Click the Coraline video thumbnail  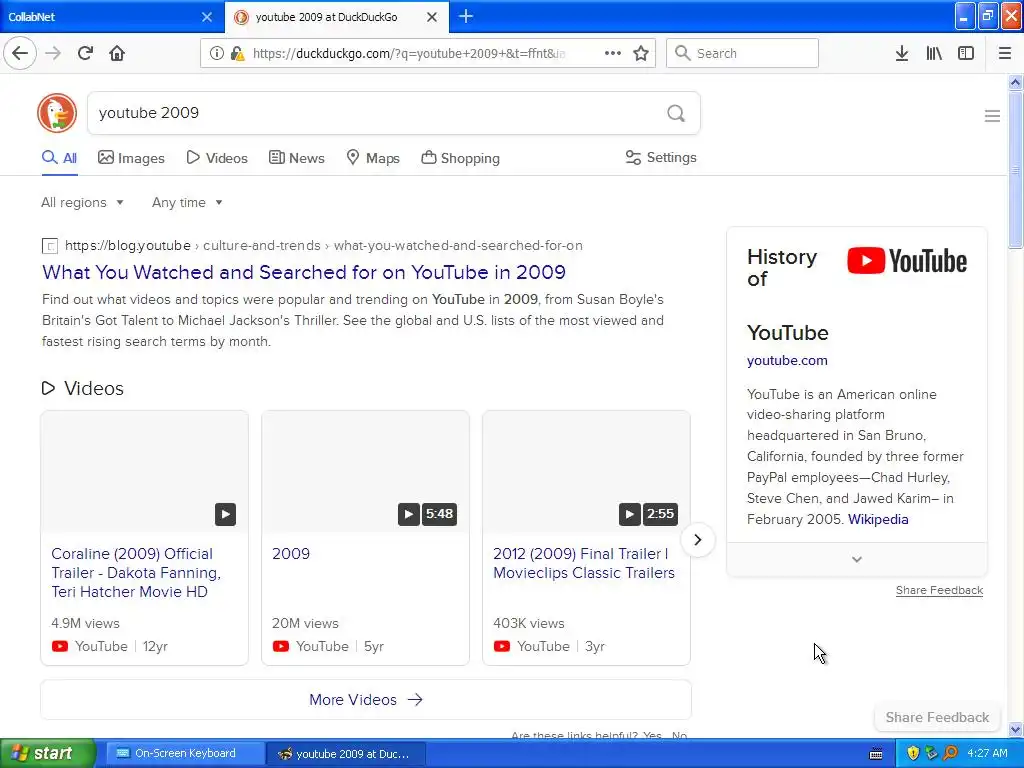[144, 472]
